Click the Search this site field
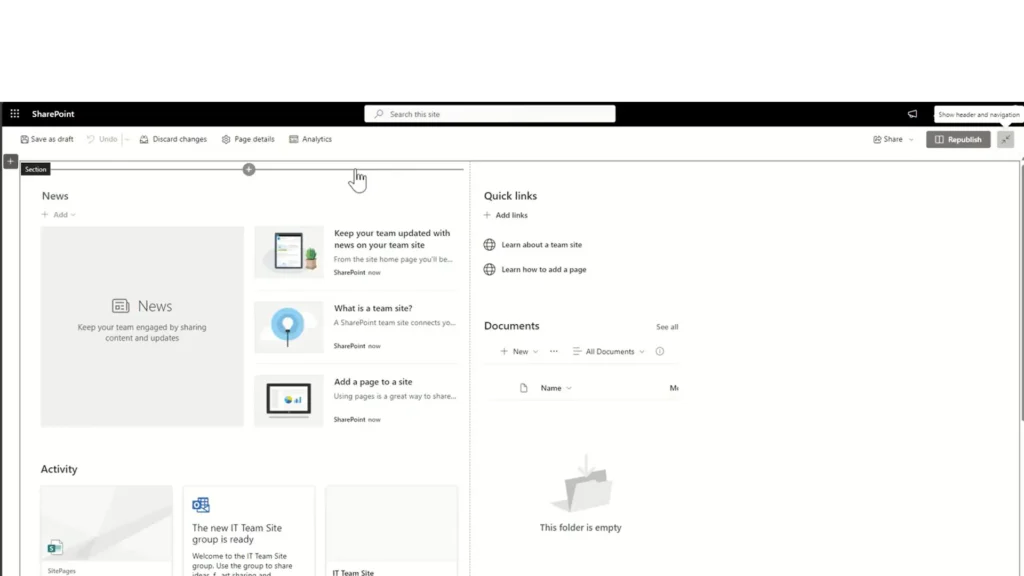Viewport: 1024px width, 576px height. coord(489,113)
